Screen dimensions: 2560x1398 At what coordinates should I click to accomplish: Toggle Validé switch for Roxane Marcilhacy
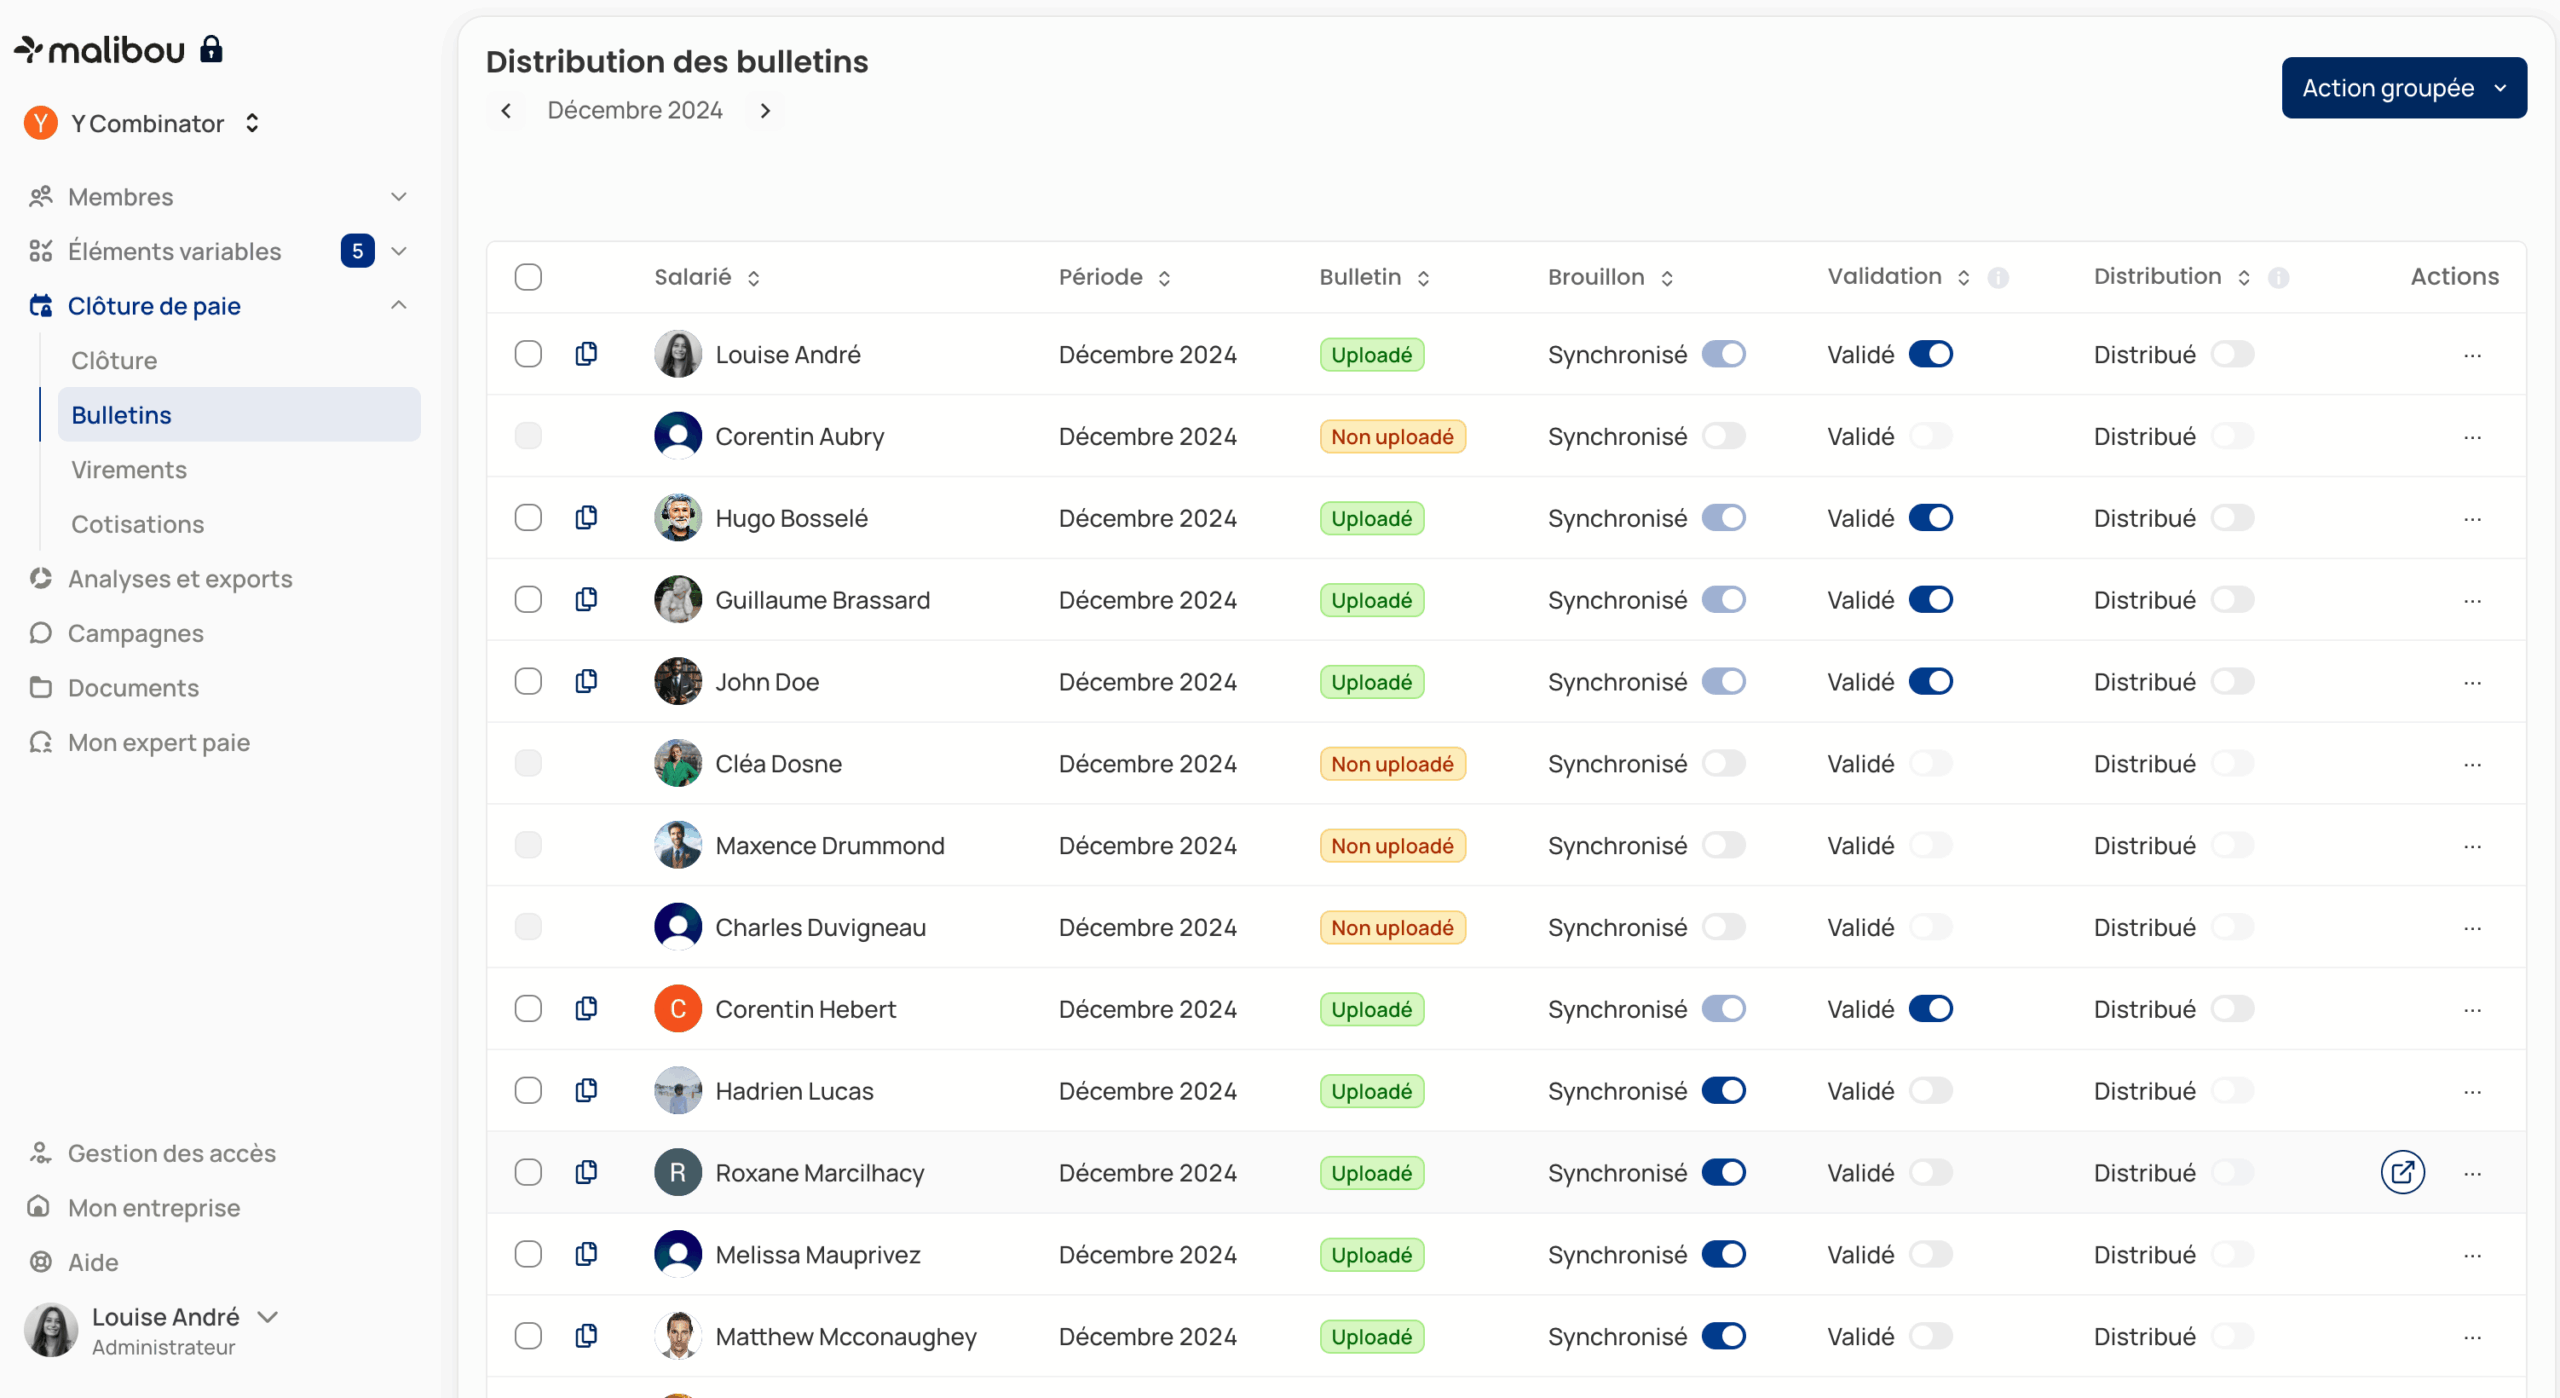coord(1930,1172)
